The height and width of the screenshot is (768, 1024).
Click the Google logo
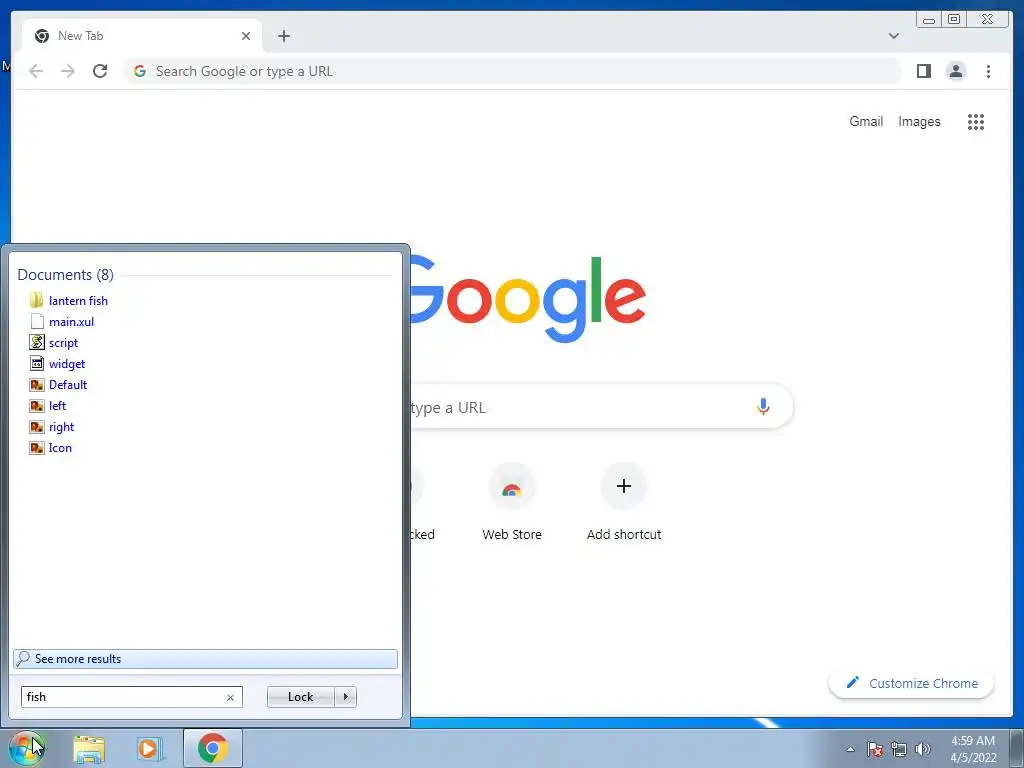tap(528, 299)
